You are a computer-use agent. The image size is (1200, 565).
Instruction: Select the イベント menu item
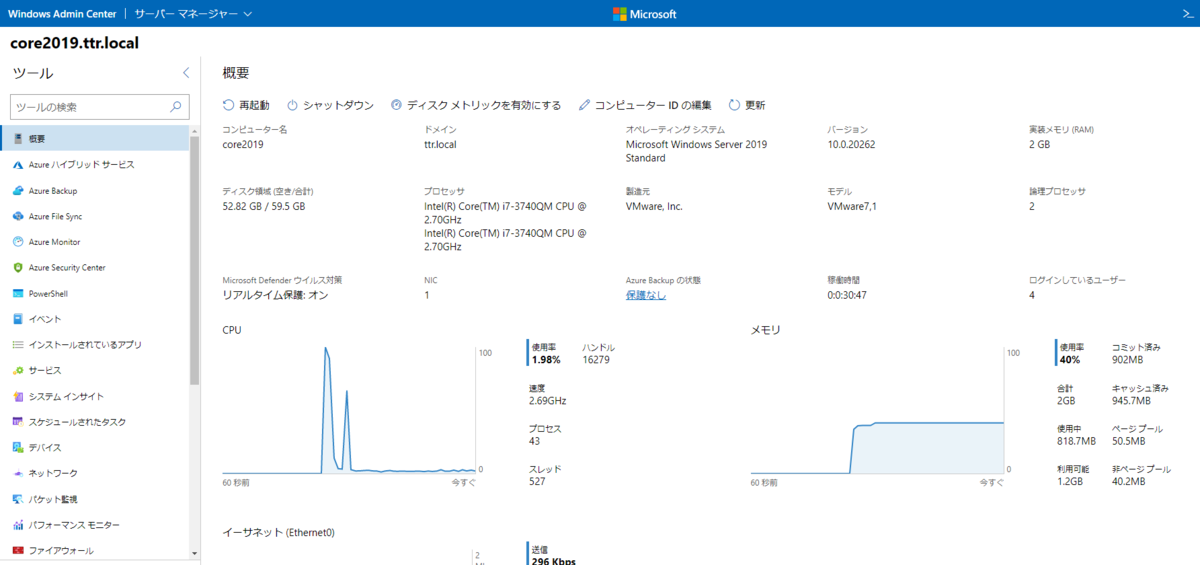coord(94,319)
